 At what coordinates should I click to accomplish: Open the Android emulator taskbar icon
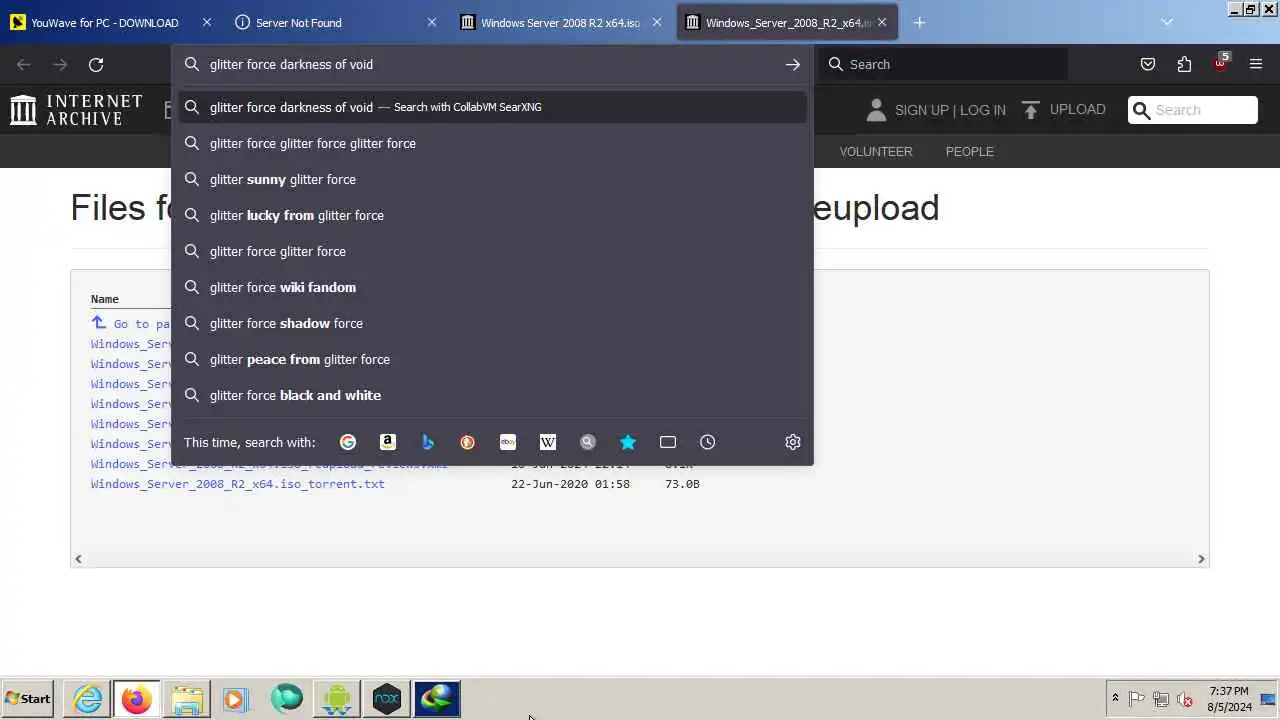[337, 699]
